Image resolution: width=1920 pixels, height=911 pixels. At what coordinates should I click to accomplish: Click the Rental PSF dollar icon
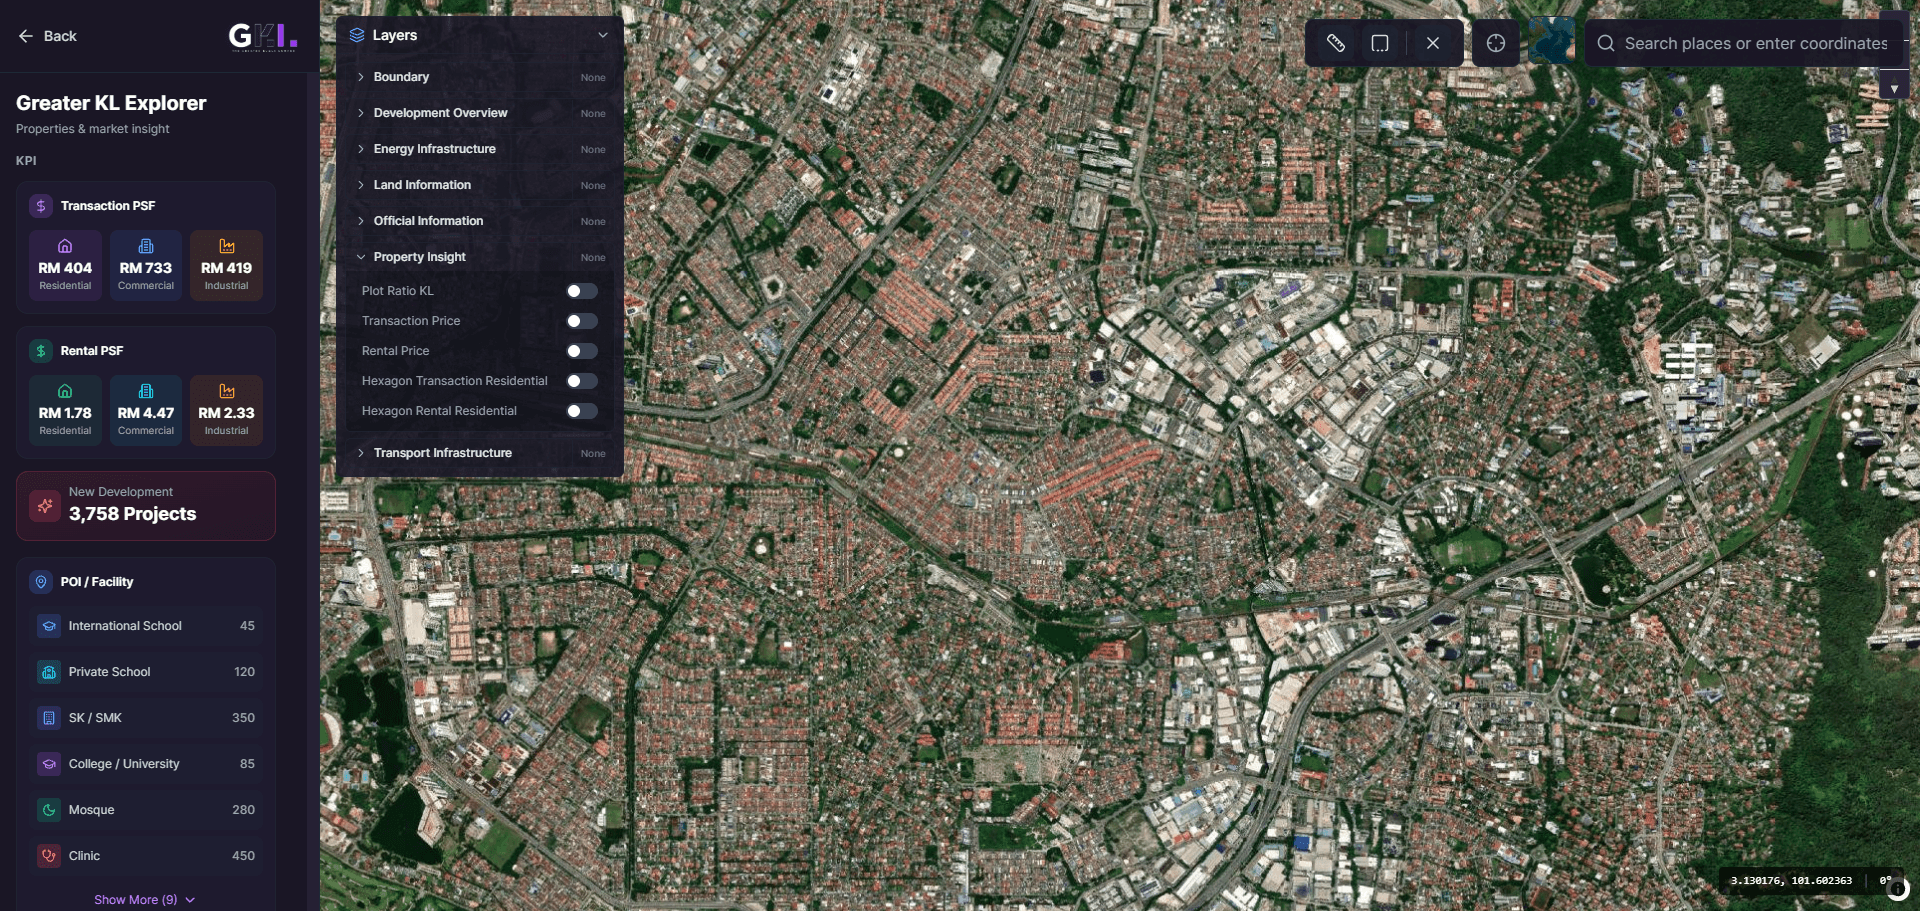coord(41,351)
